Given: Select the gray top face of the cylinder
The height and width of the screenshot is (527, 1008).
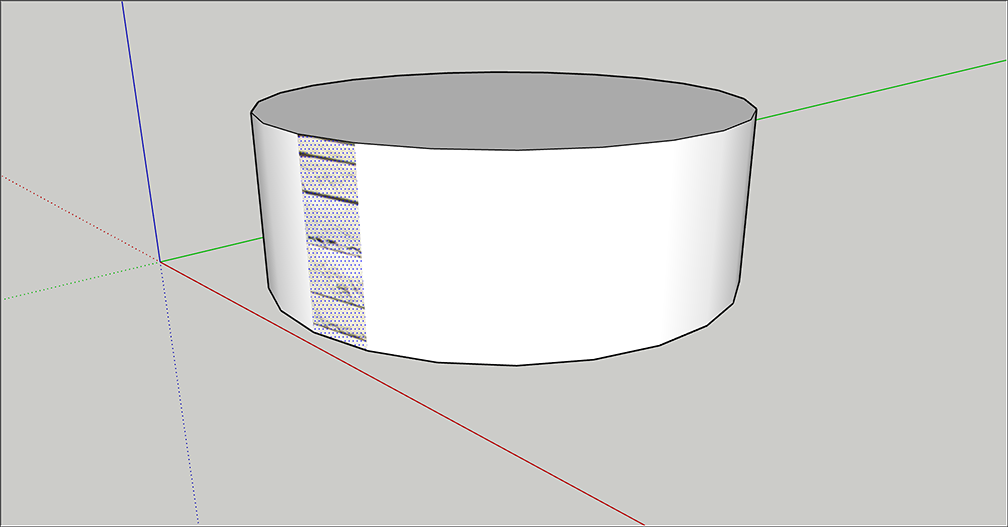Looking at the screenshot, I should 500,110.
